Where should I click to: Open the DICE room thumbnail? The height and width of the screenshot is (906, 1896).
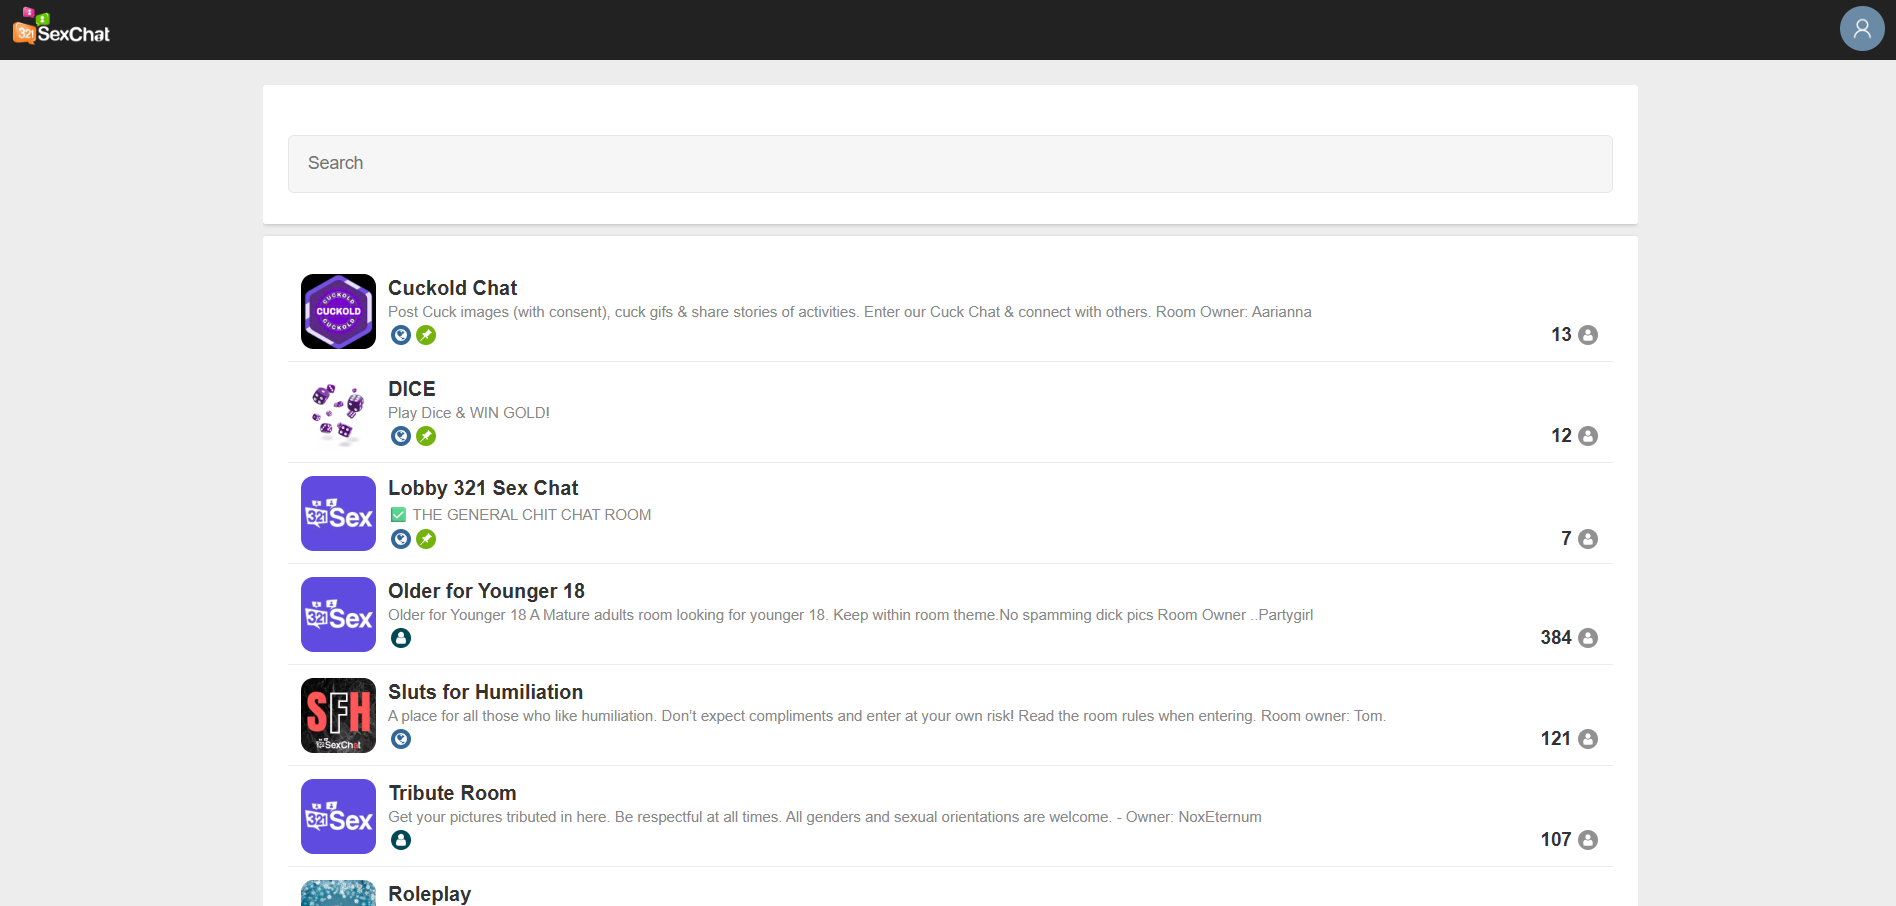[x=338, y=413]
